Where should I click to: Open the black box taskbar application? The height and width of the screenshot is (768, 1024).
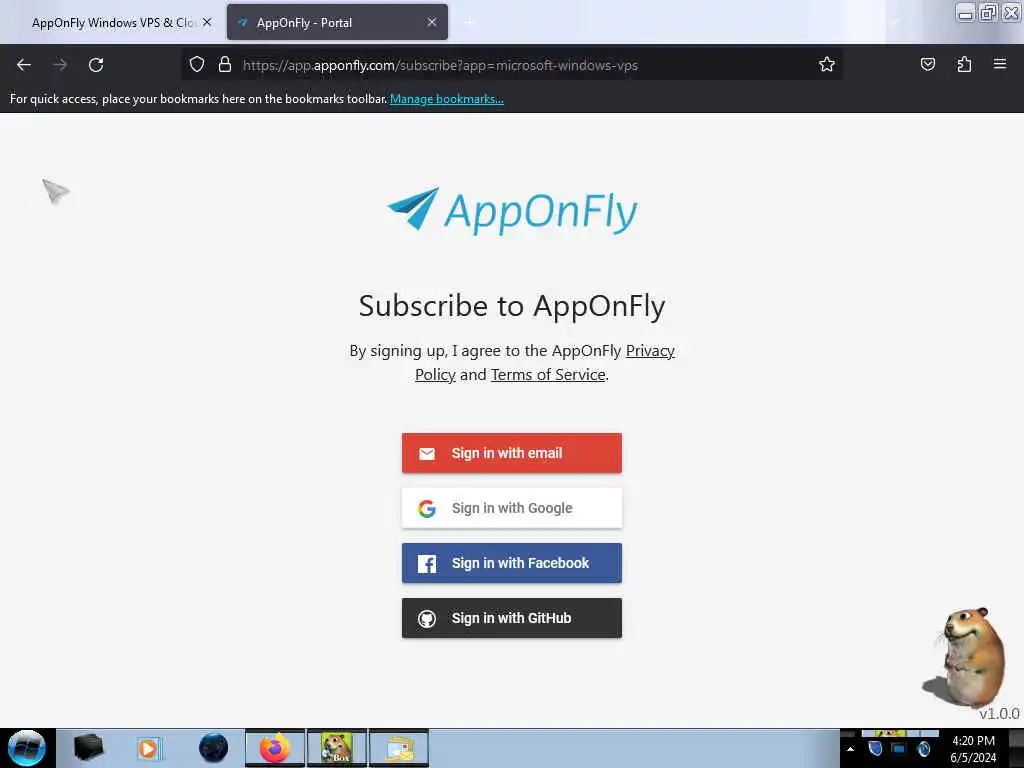(88, 748)
